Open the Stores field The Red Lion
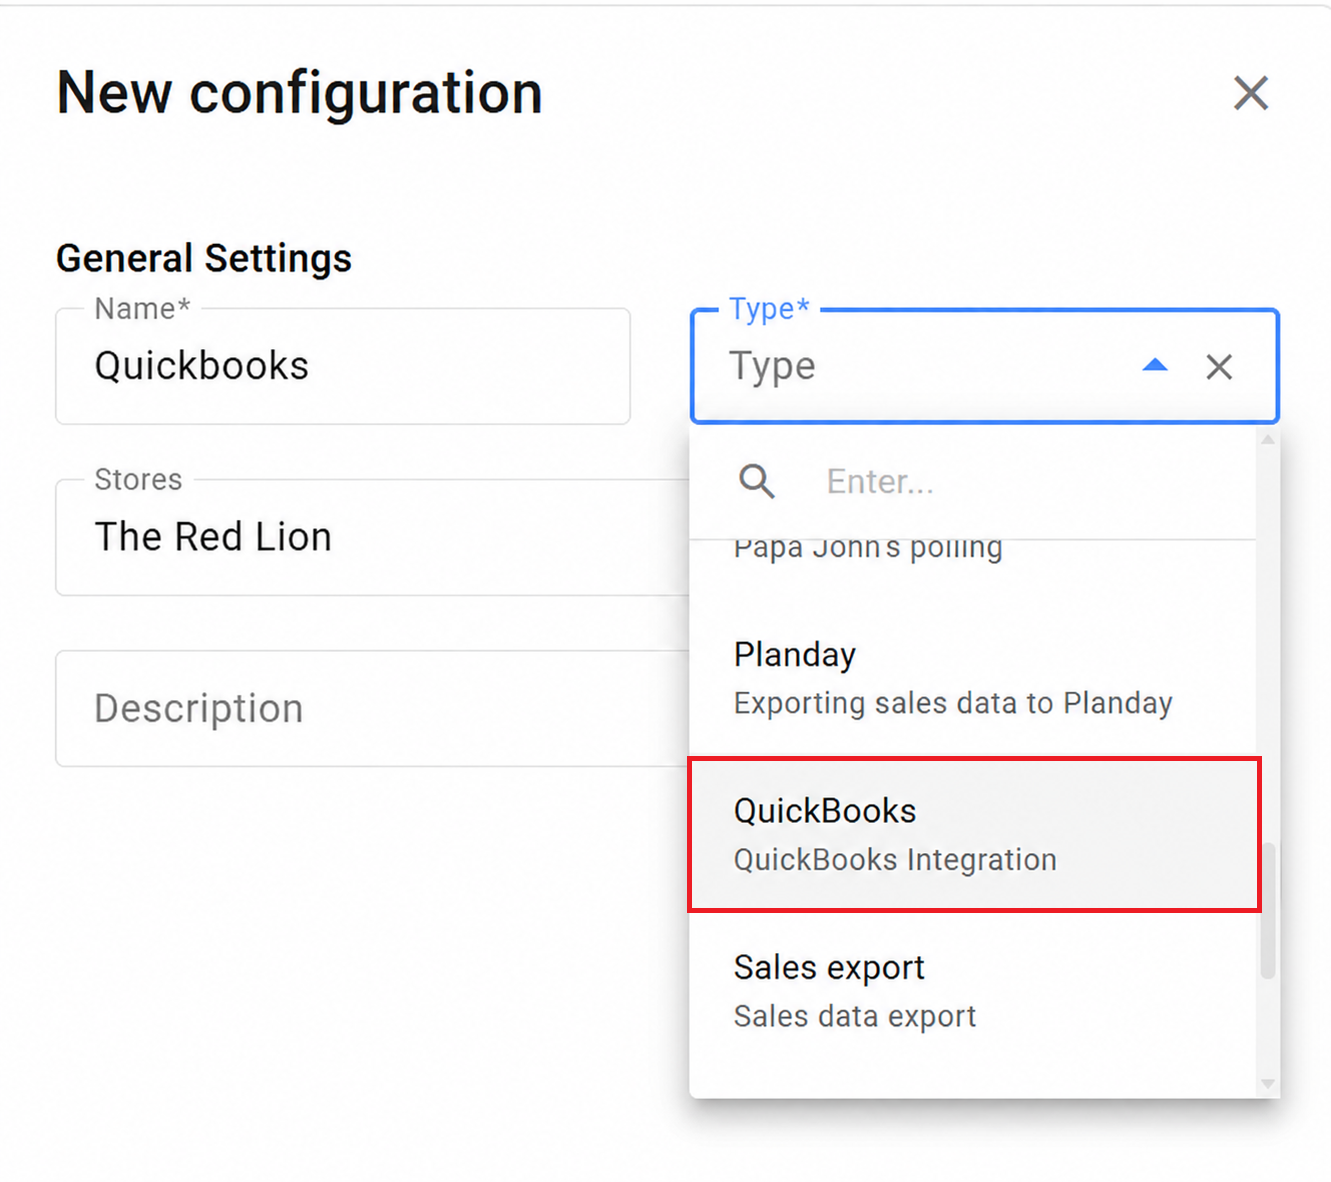Image resolution: width=1331 pixels, height=1182 pixels. click(373, 537)
